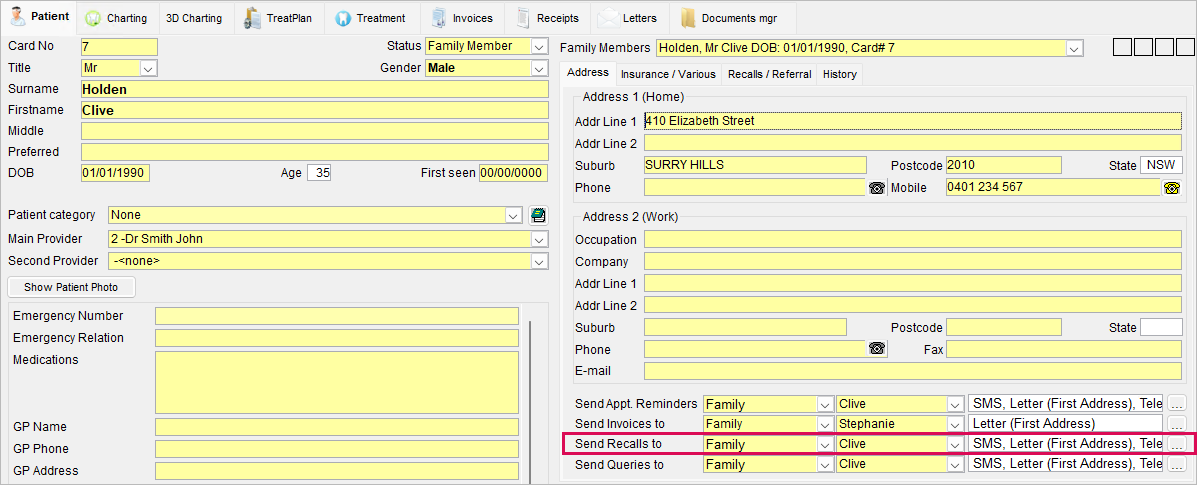The height and width of the screenshot is (485, 1197).
Task: Open the Charting tab
Action: click(x=116, y=18)
